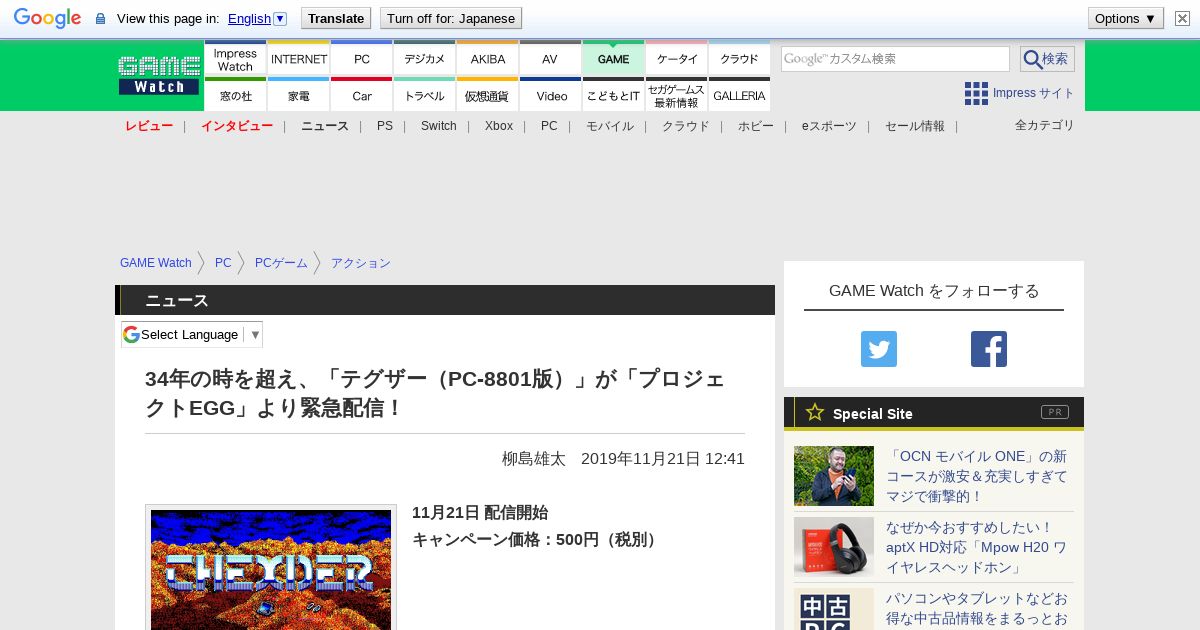Close the Google translate bar
The image size is (1200, 630).
click(1182, 18)
